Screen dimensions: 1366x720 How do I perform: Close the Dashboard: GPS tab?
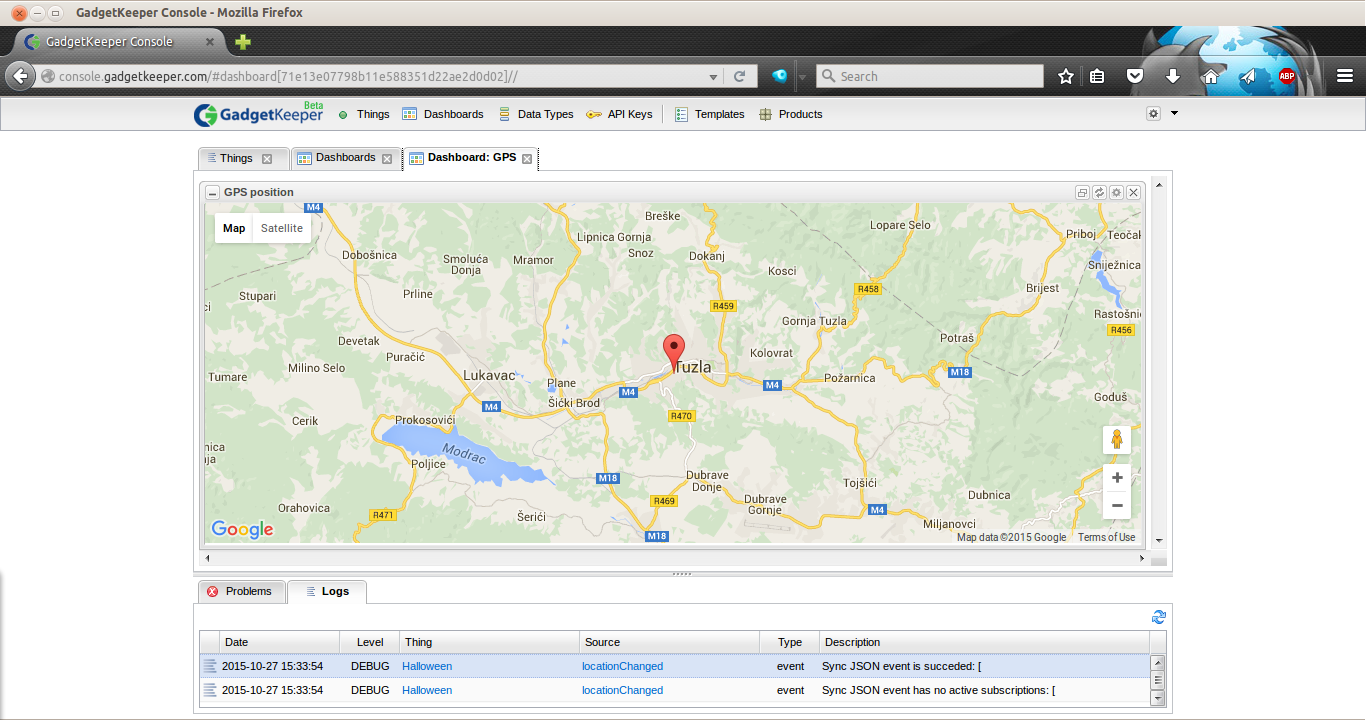coord(527,159)
